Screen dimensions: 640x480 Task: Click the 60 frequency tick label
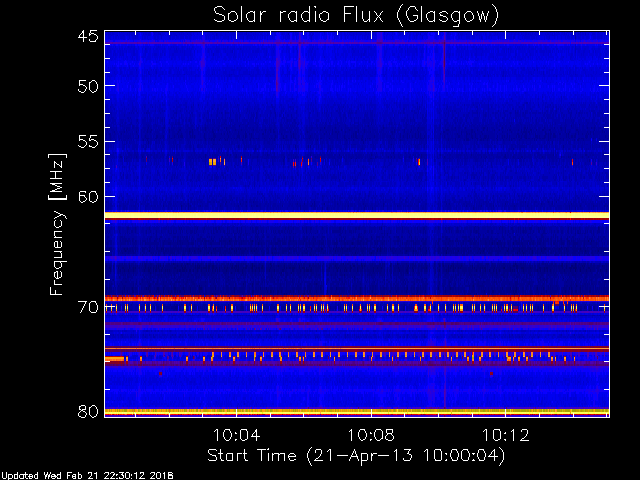click(x=88, y=197)
